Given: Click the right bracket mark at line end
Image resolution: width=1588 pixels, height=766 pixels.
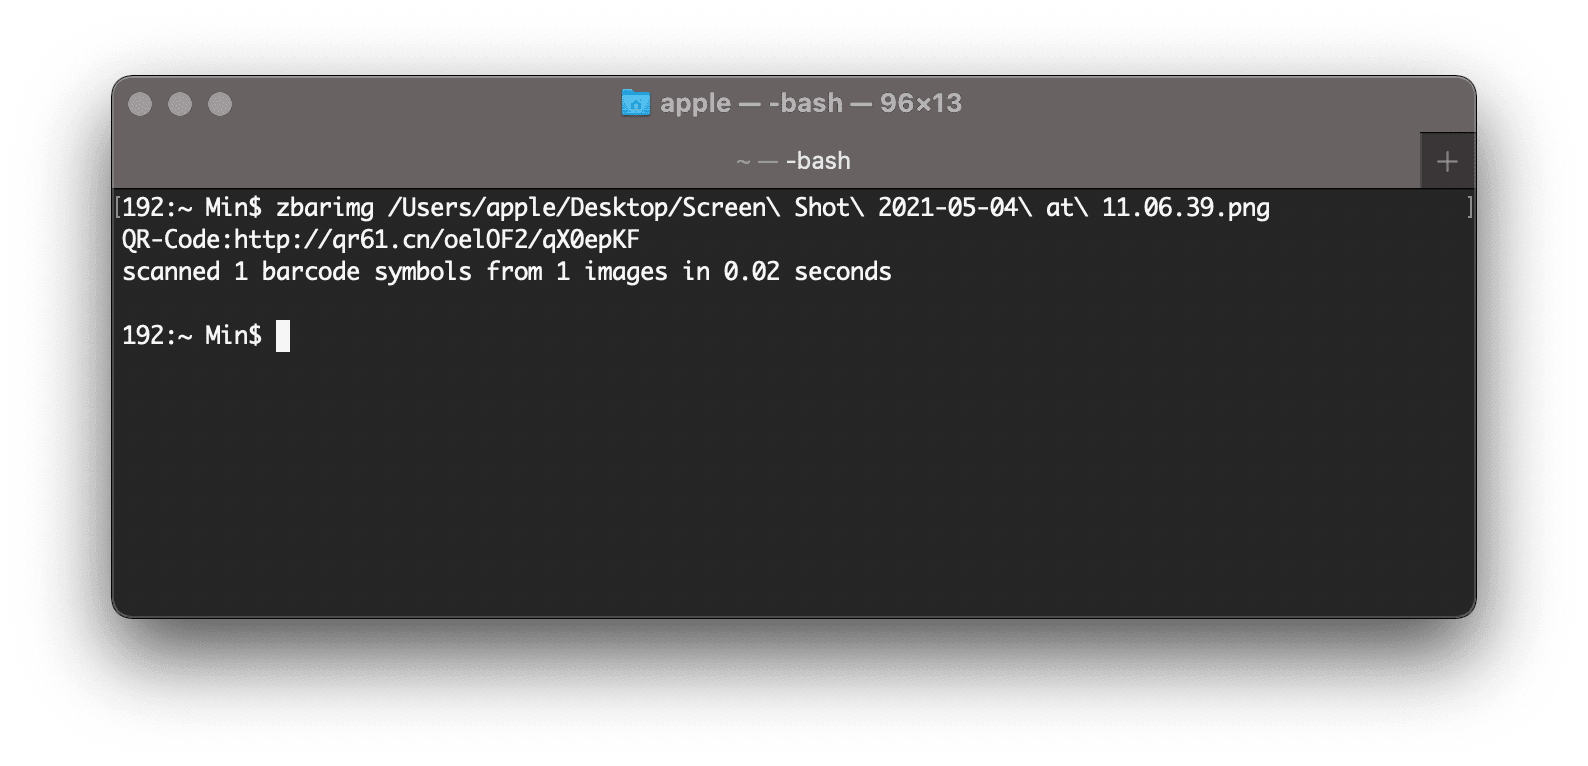Looking at the screenshot, I should [1469, 208].
